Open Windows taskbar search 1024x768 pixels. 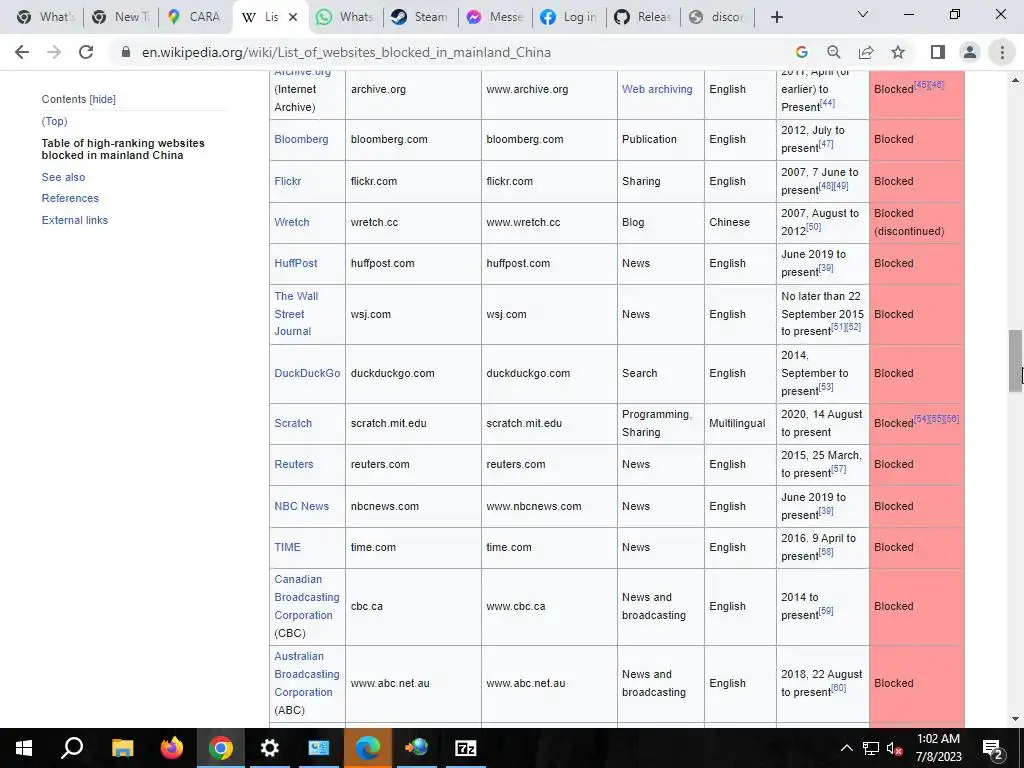click(x=72, y=748)
